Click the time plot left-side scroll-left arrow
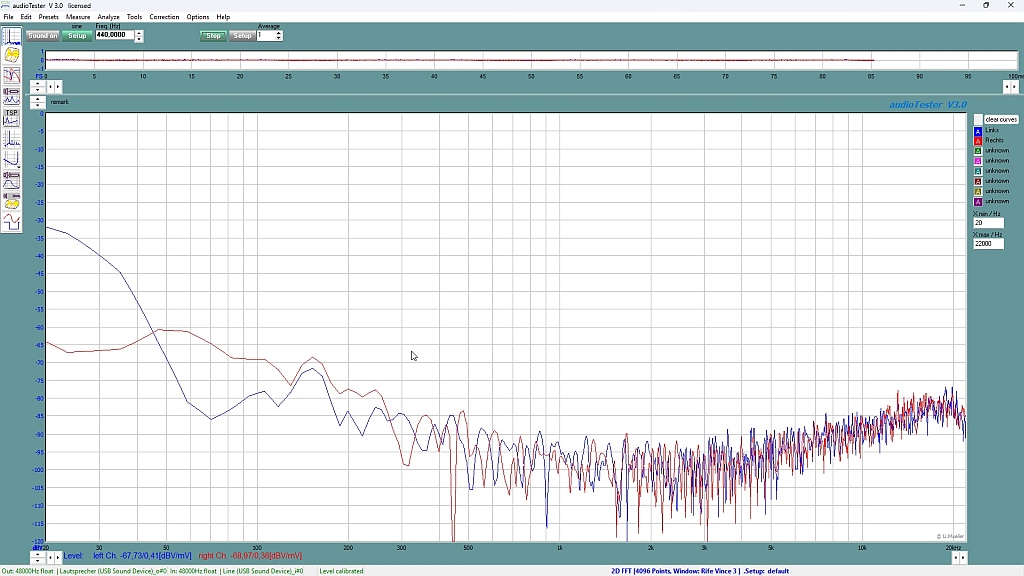Image resolution: width=1024 pixels, height=576 pixels. (50, 86)
